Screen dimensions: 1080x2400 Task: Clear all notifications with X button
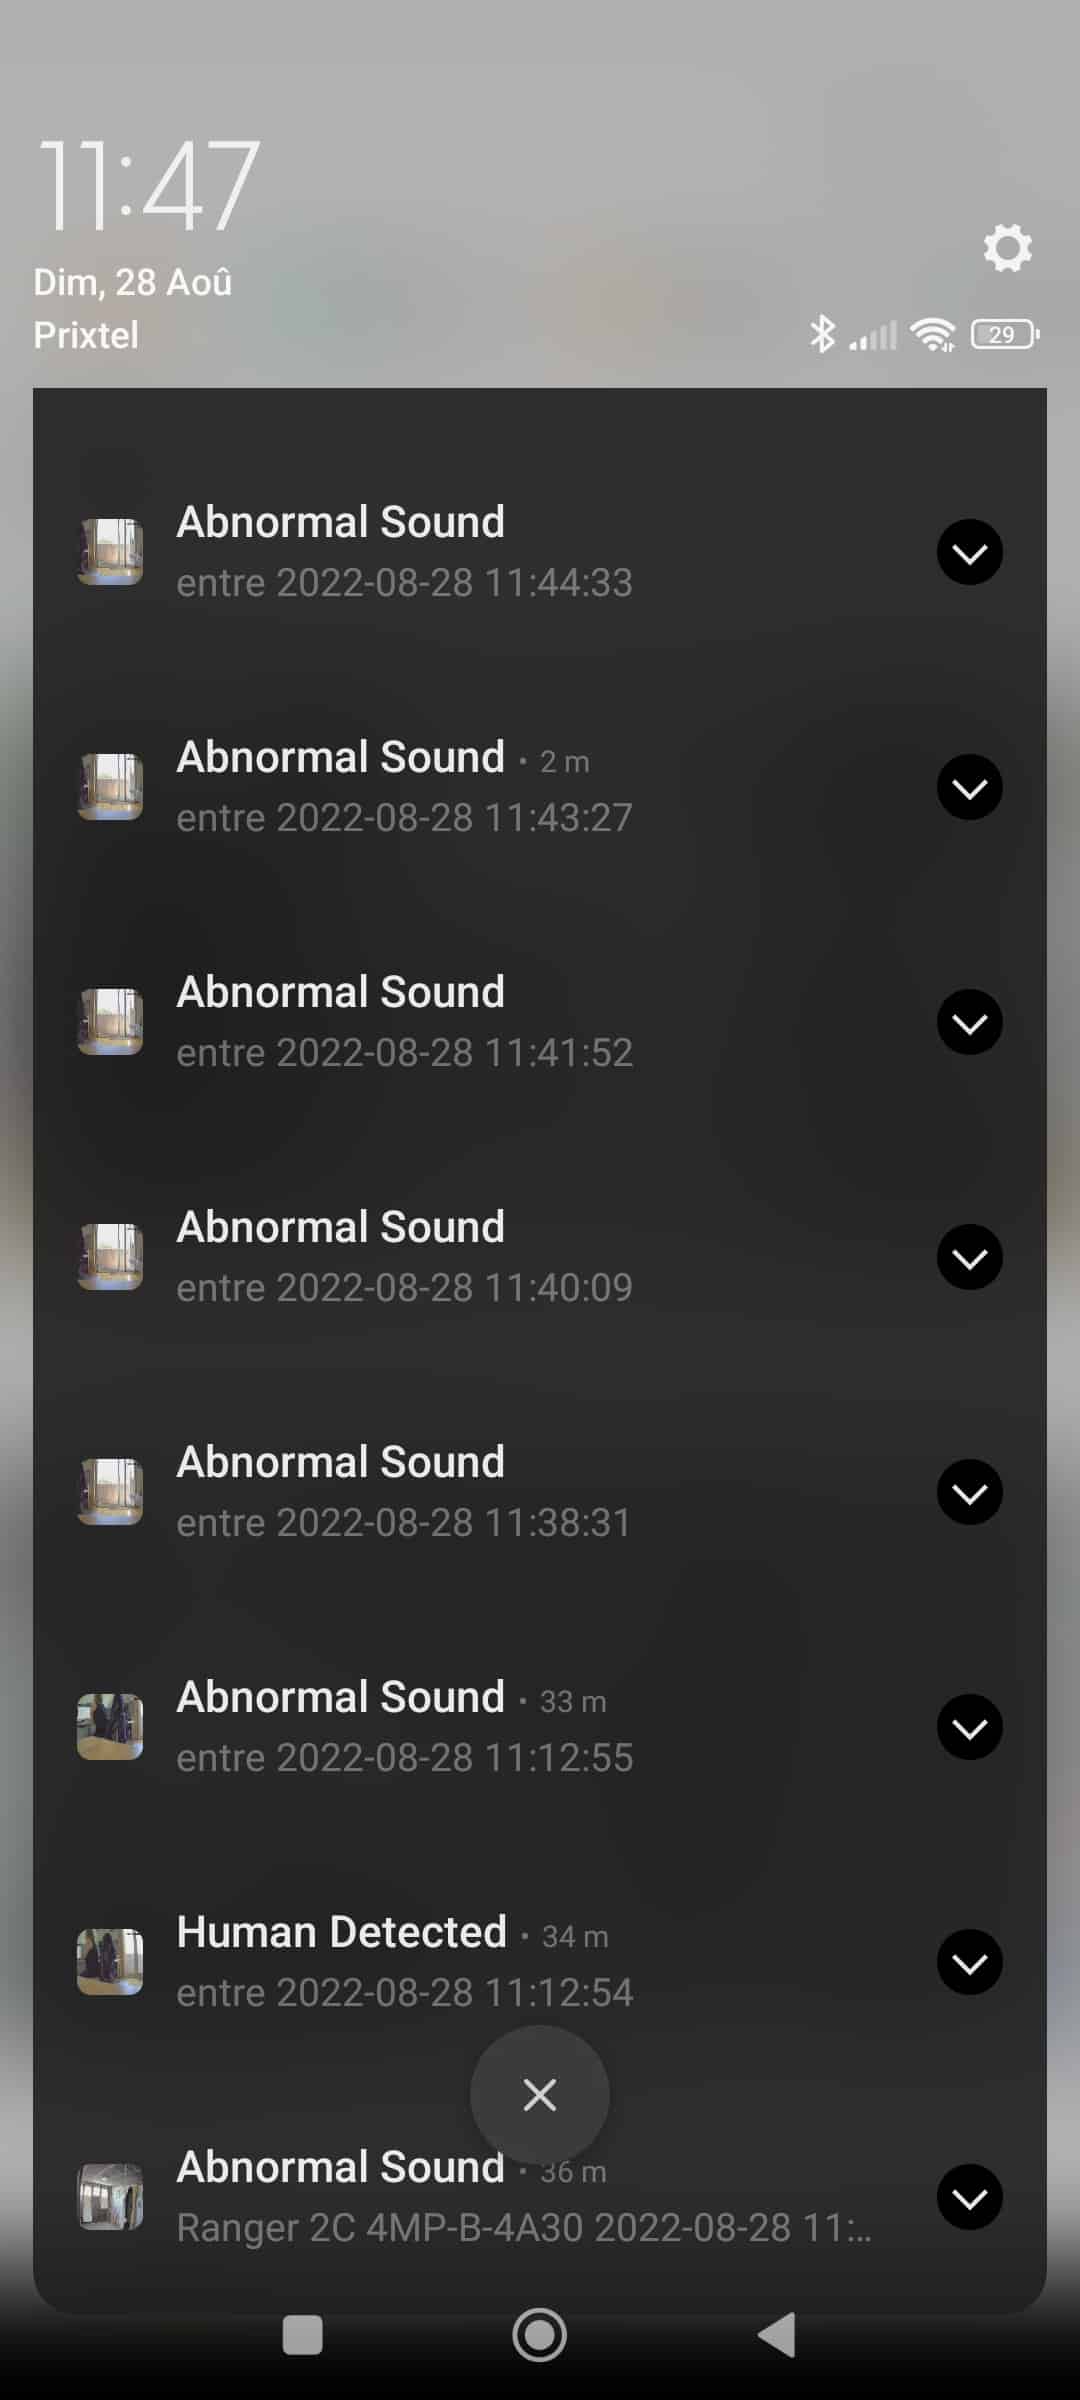[x=540, y=2095]
